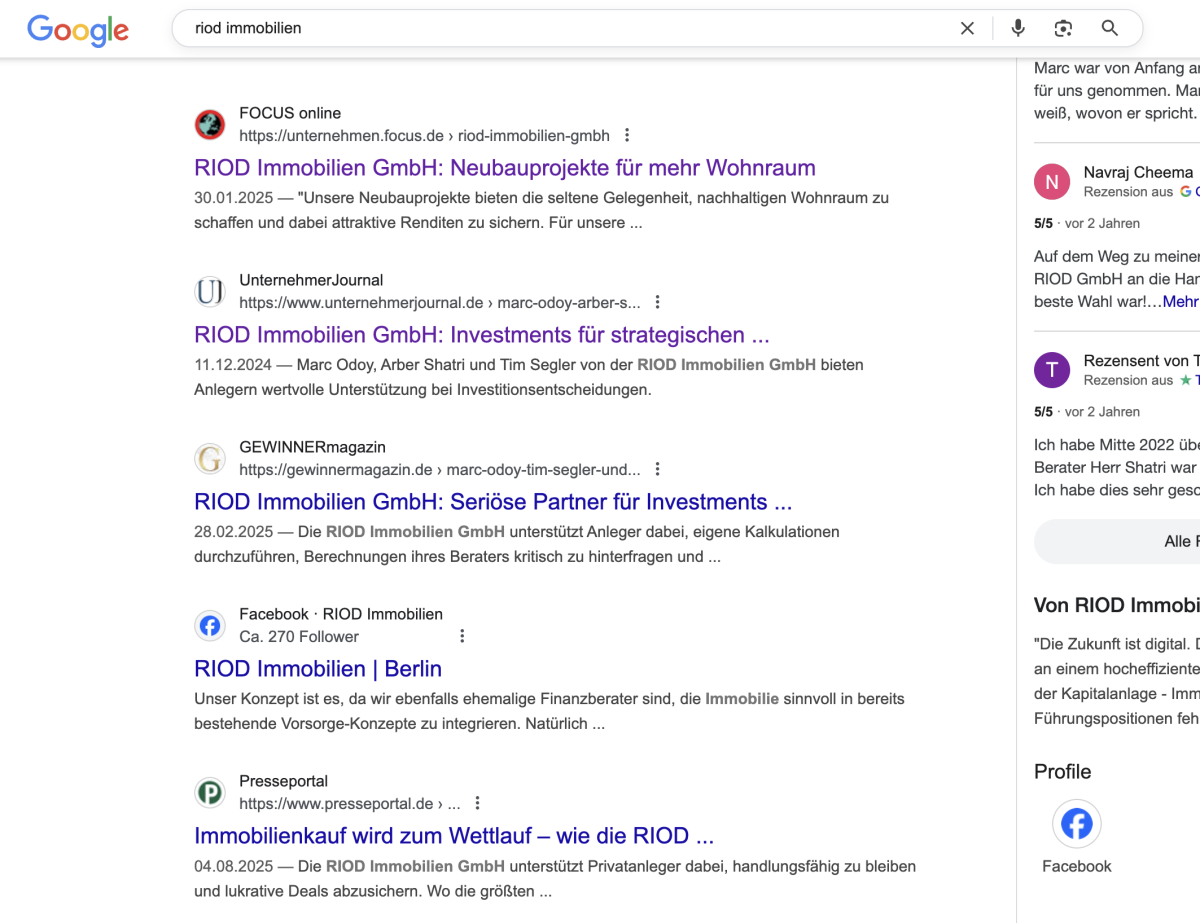
Task: Click the 'Facebook' label under Profile
Action: 1077,866
